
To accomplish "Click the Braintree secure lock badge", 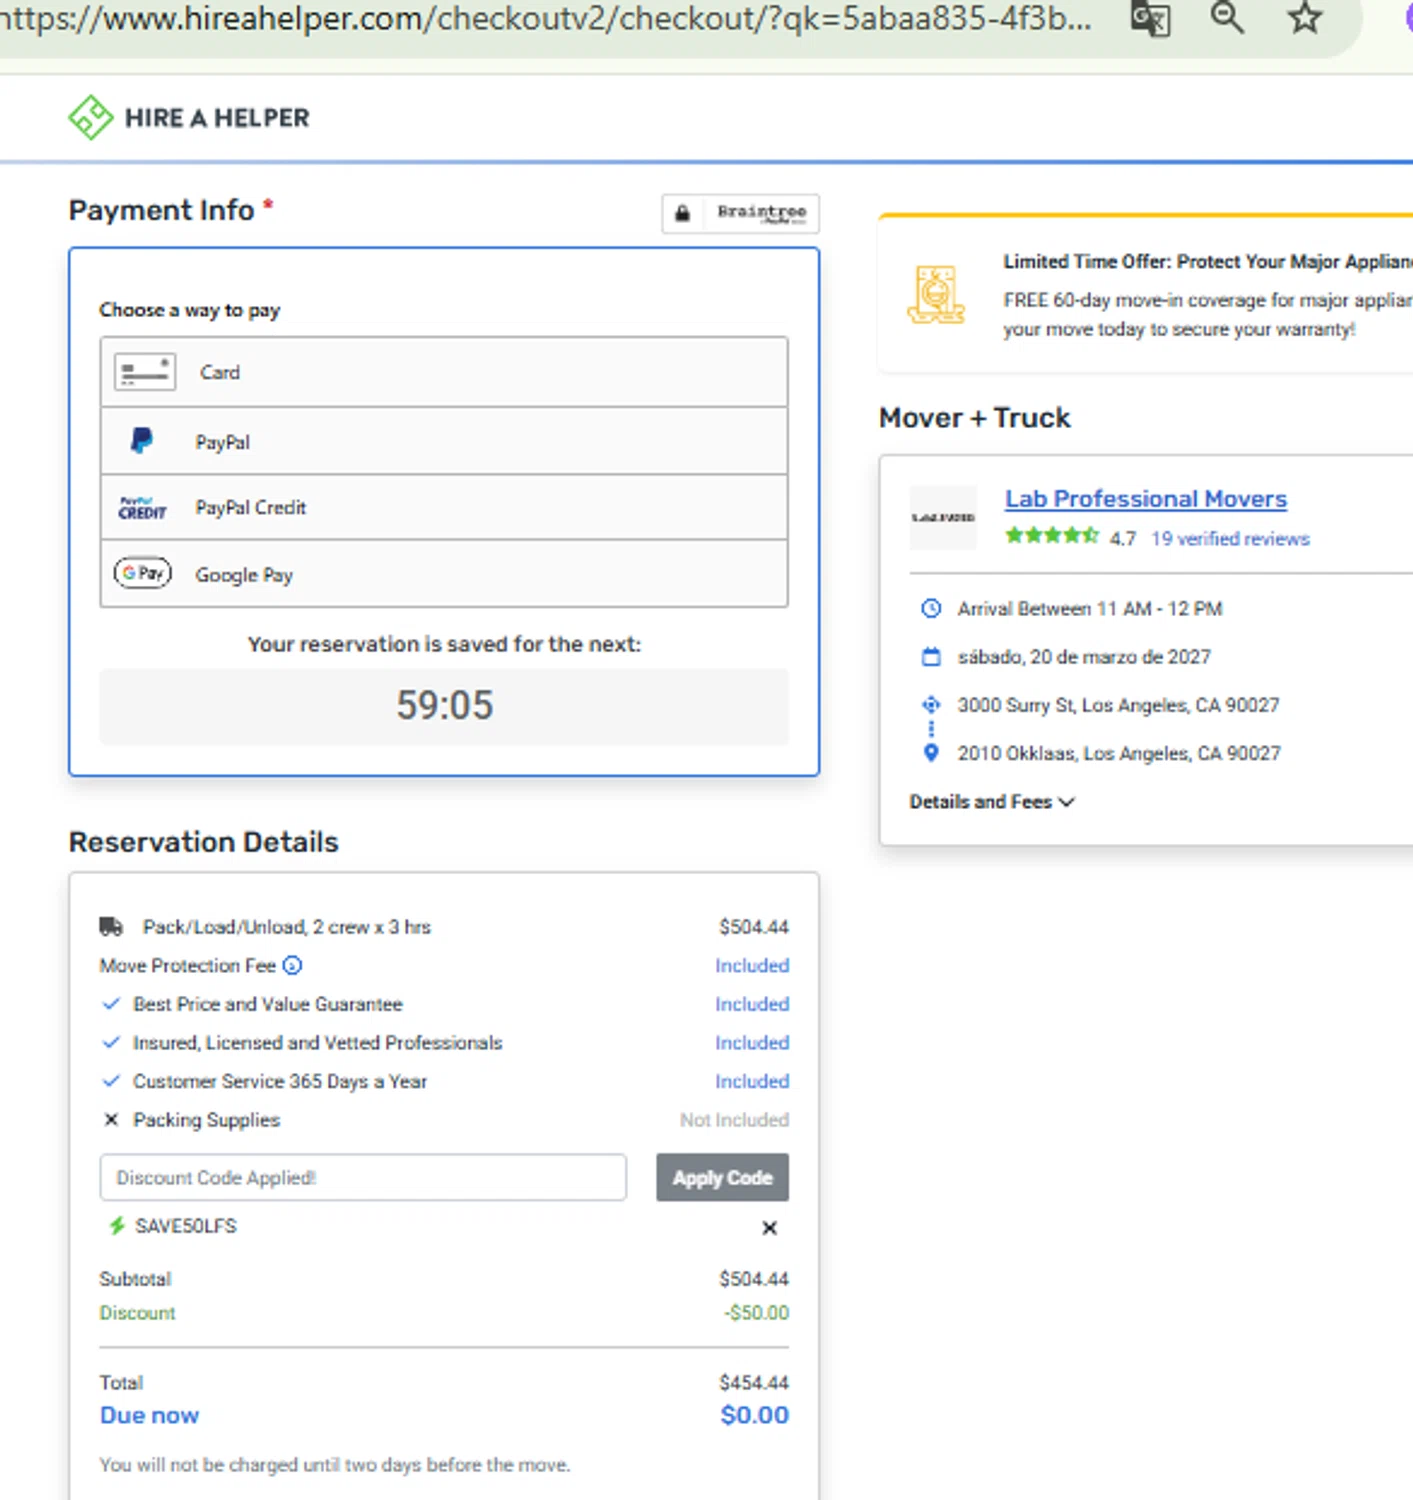I will [x=740, y=213].
